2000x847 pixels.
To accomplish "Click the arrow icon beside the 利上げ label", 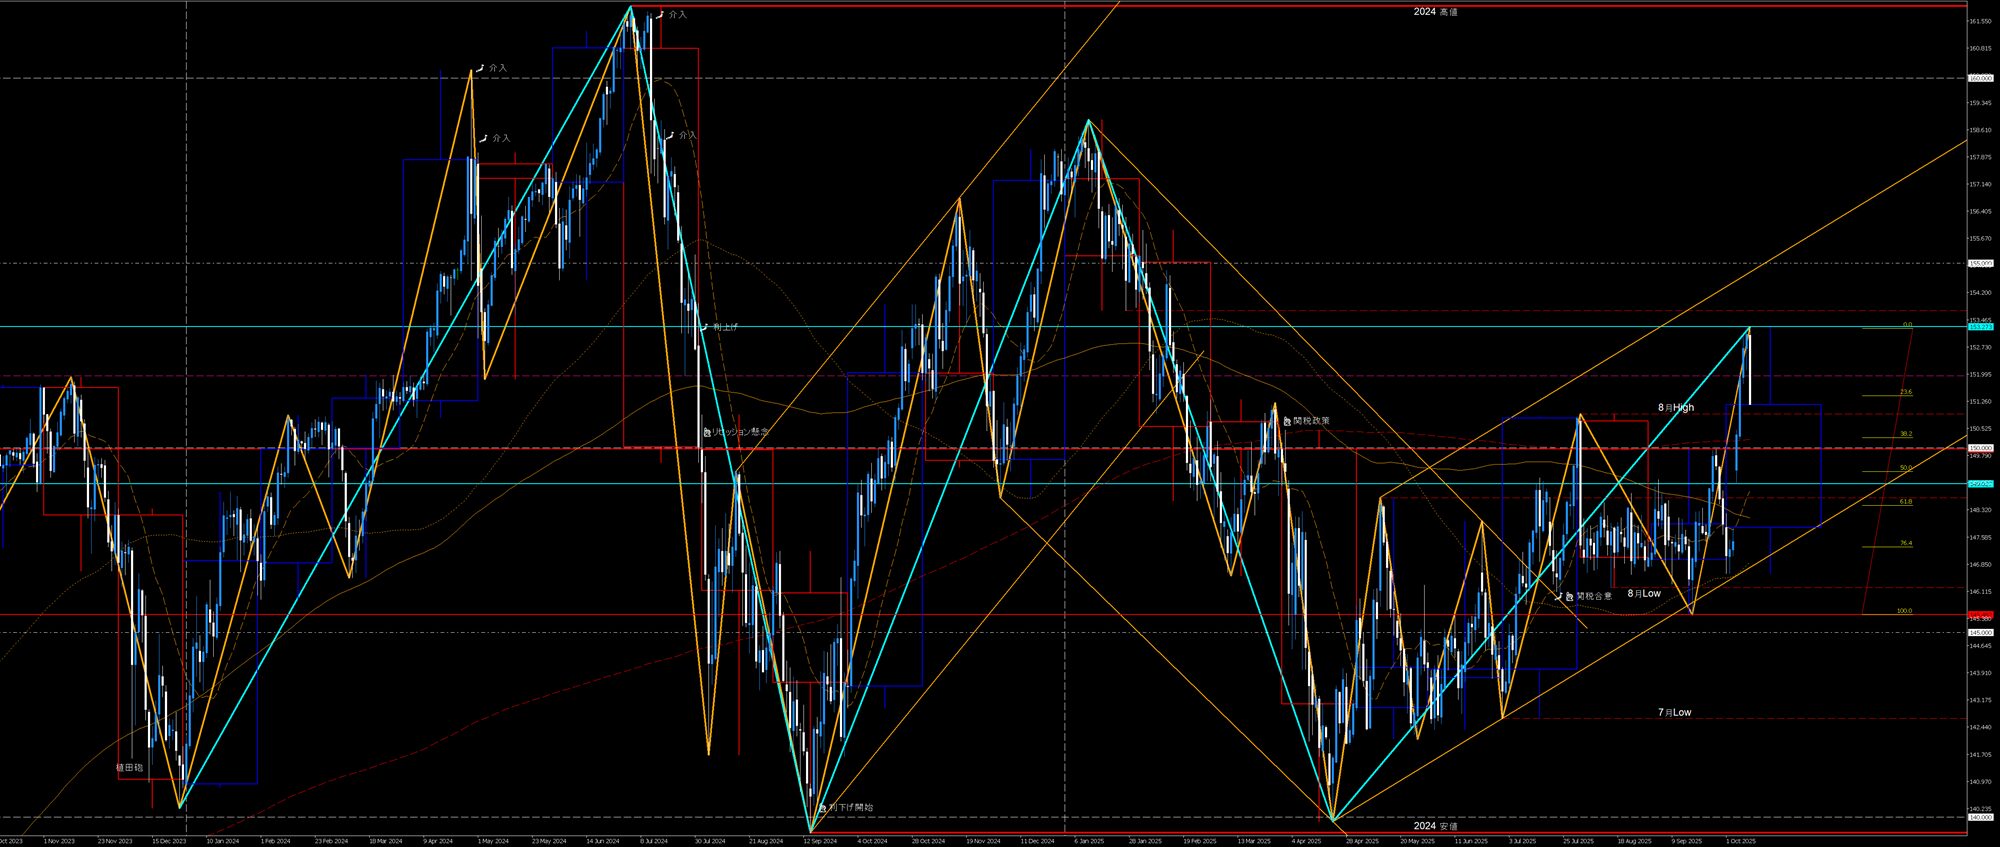I will click(704, 327).
